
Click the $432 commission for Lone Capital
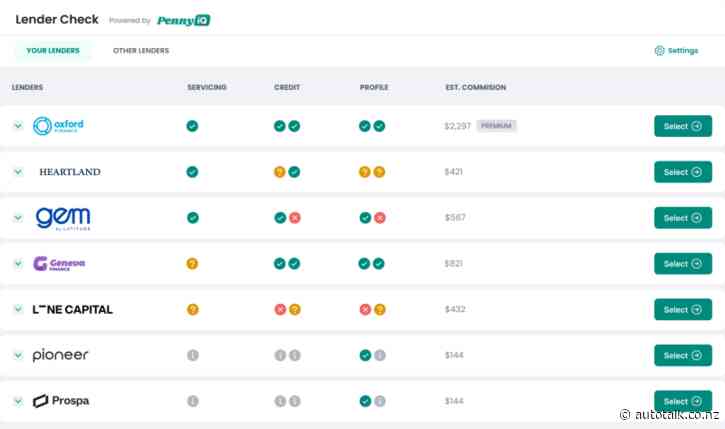click(455, 309)
